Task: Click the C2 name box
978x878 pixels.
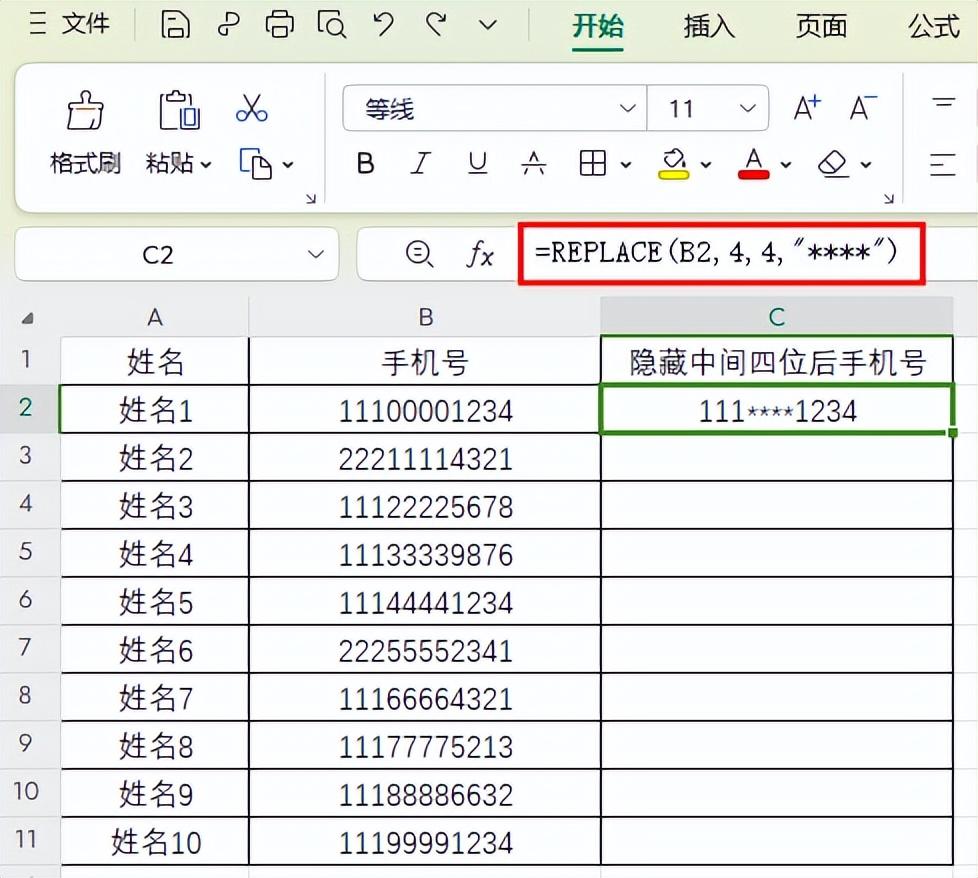Action: coord(157,254)
